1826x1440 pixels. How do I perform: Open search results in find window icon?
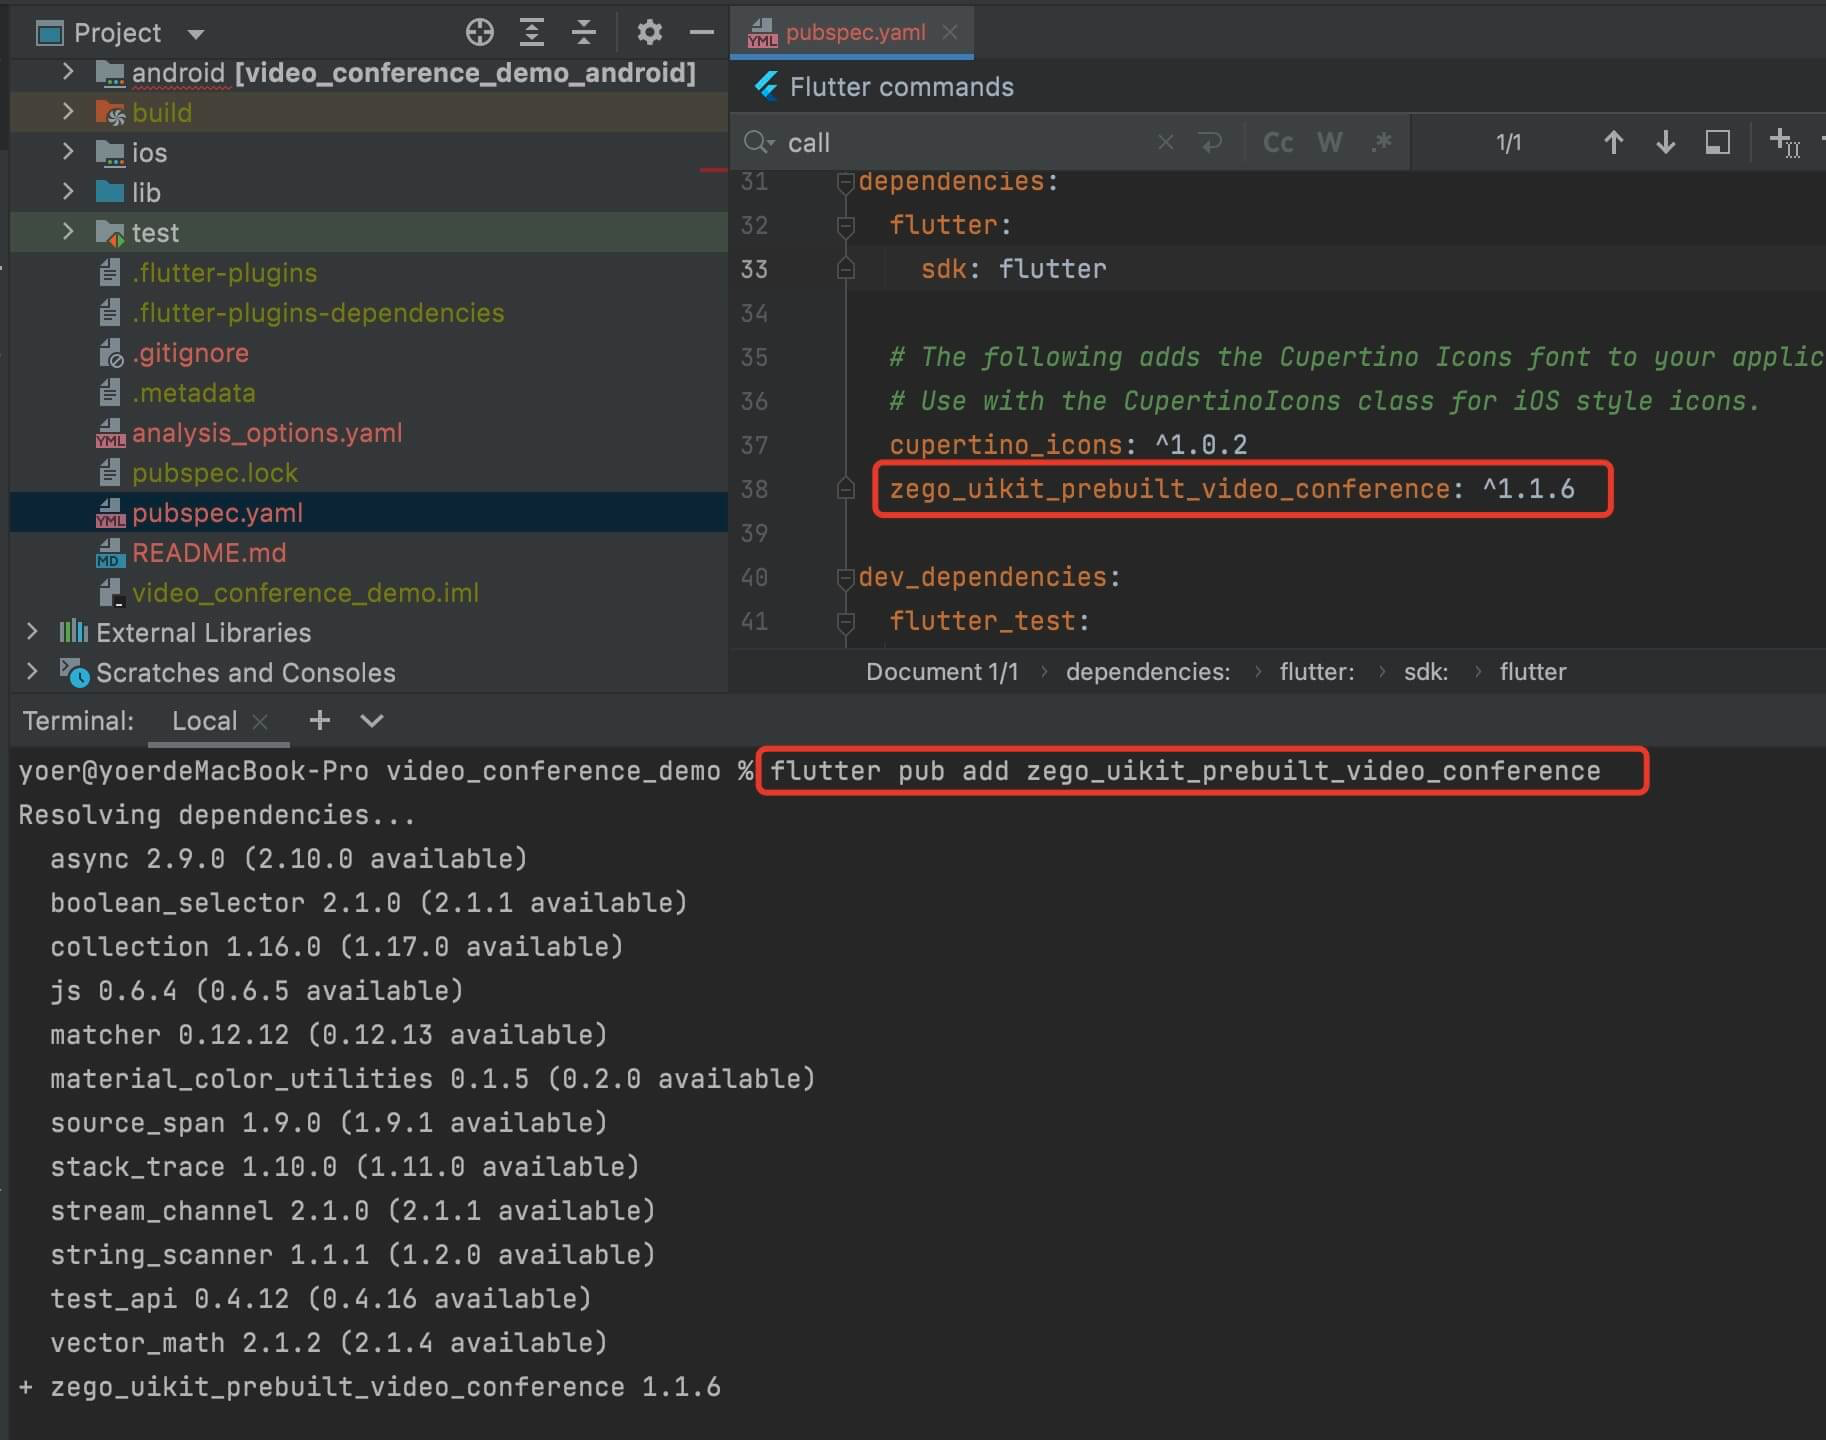point(1717,143)
